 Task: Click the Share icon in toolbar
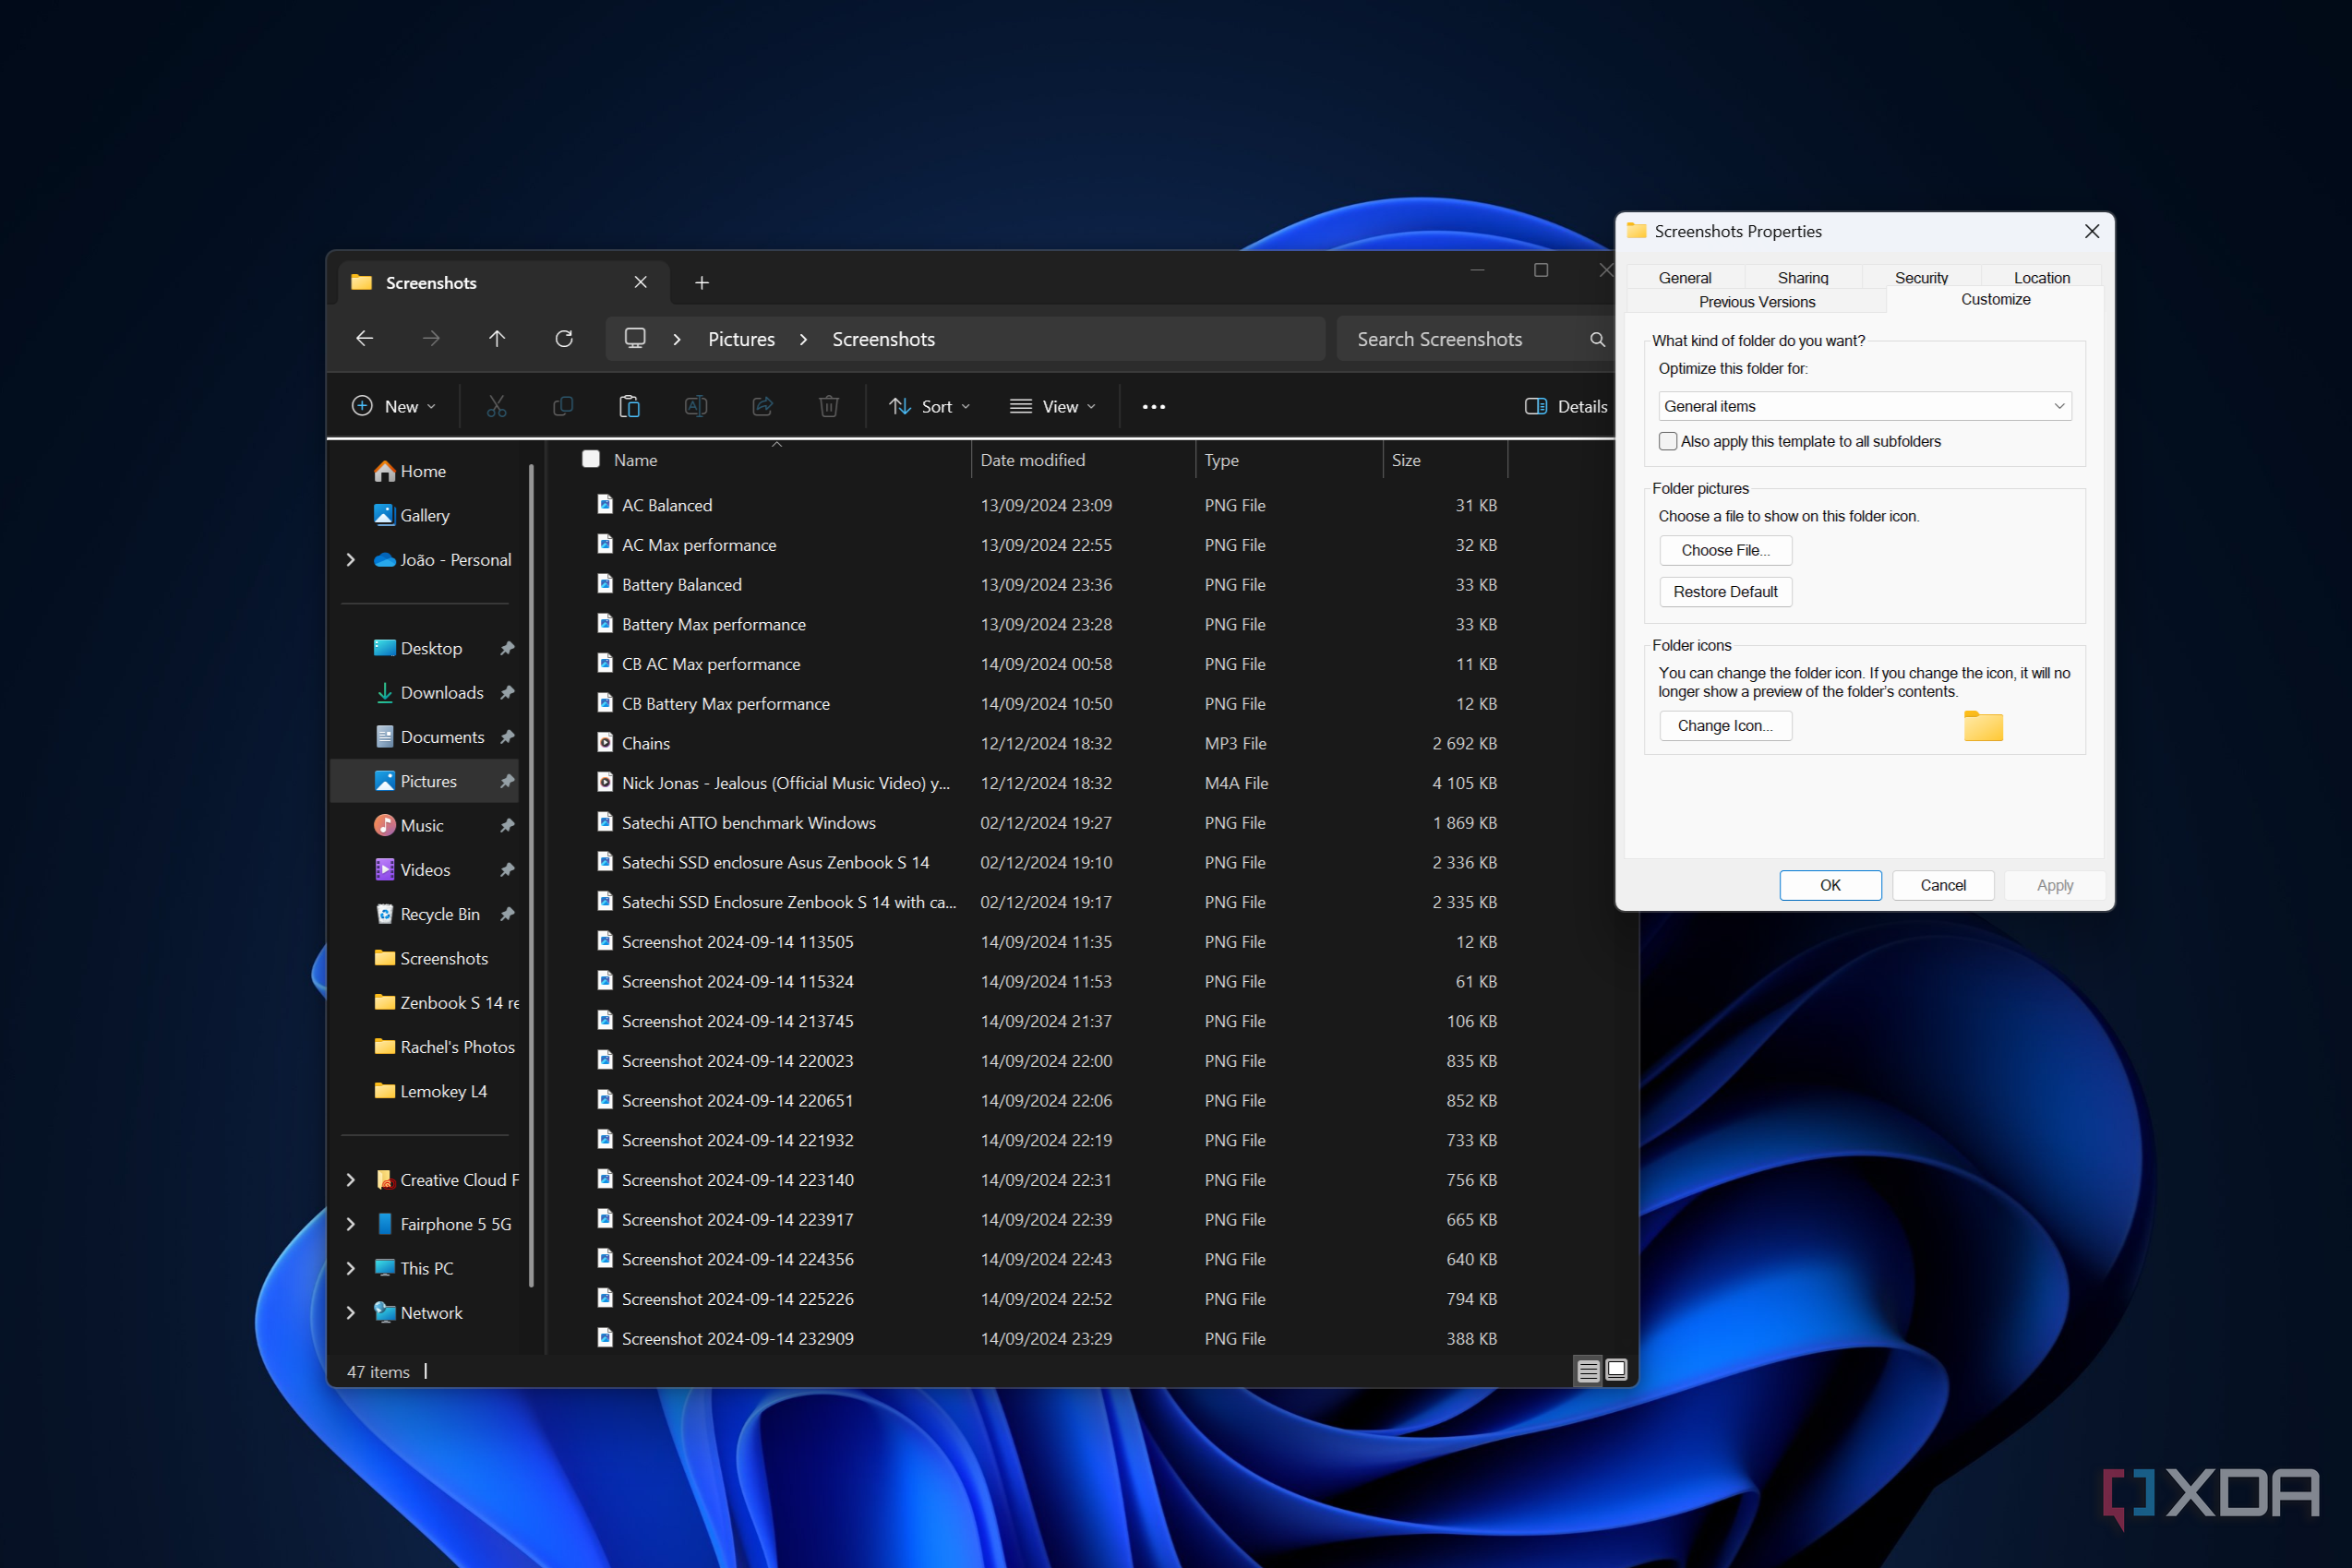pyautogui.click(x=762, y=406)
